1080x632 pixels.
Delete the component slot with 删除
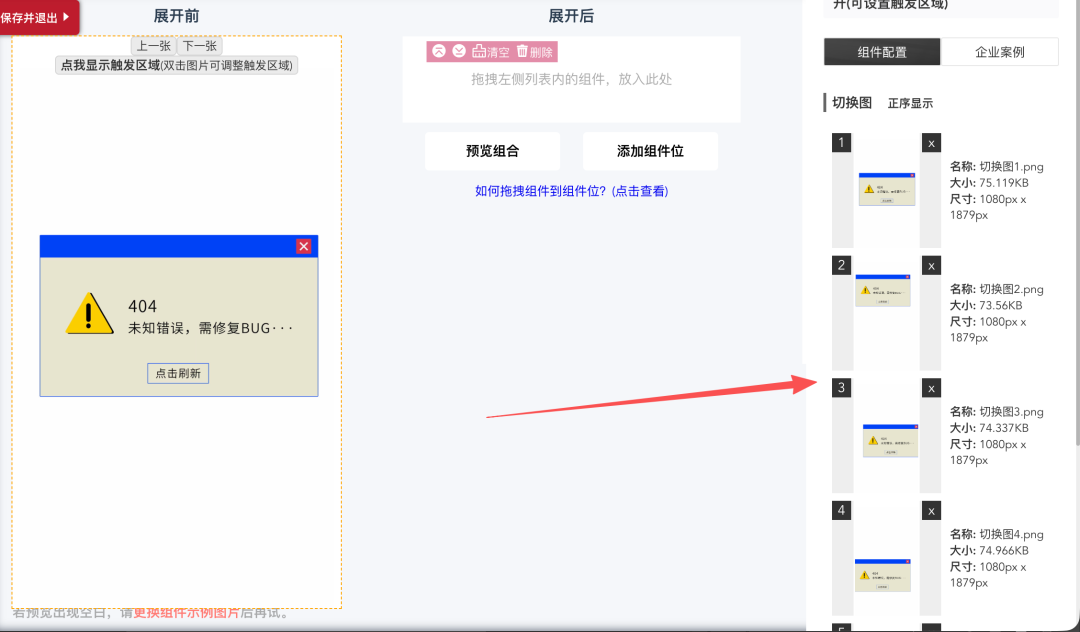pos(535,52)
